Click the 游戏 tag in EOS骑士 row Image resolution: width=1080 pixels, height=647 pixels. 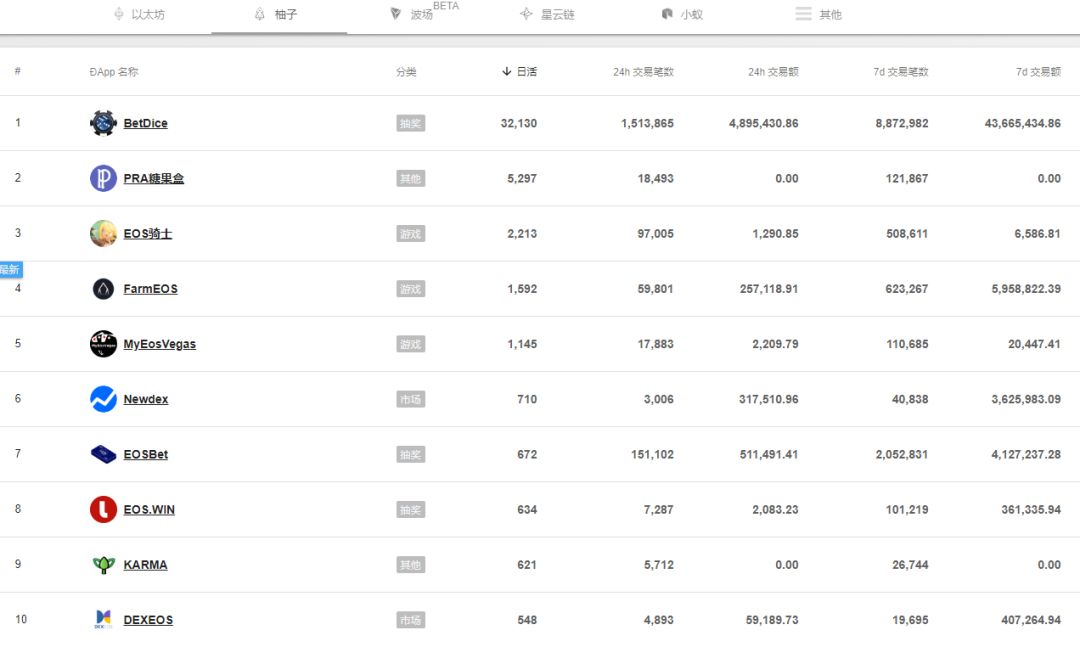[411, 234]
